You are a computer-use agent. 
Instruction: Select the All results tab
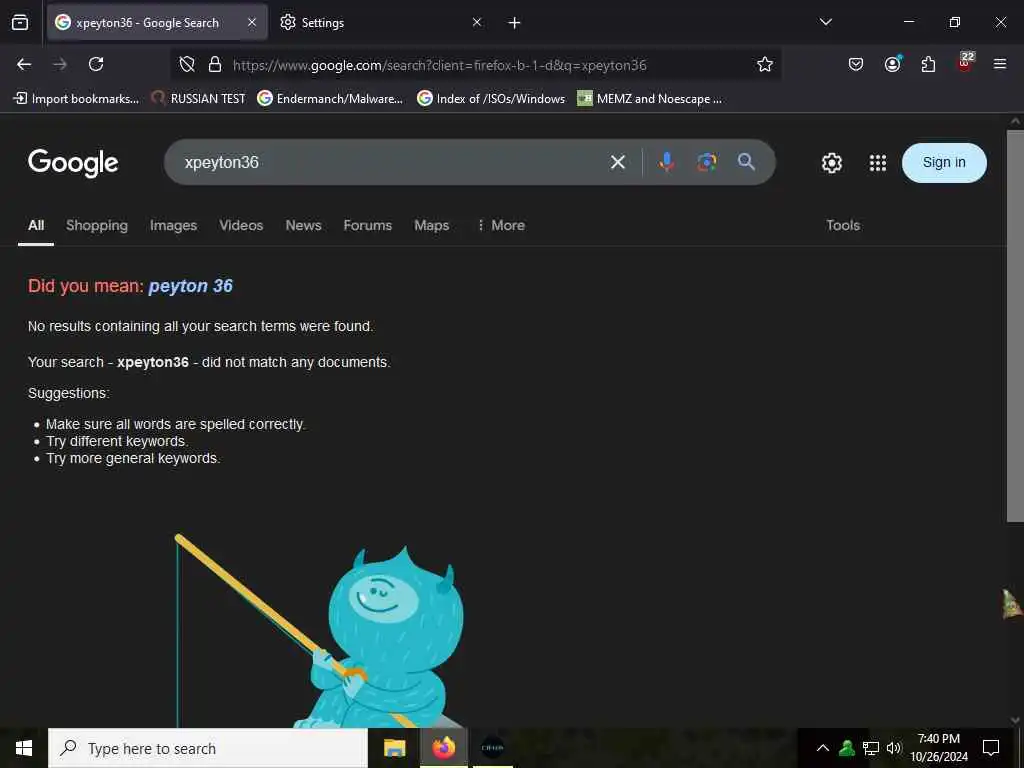point(36,225)
